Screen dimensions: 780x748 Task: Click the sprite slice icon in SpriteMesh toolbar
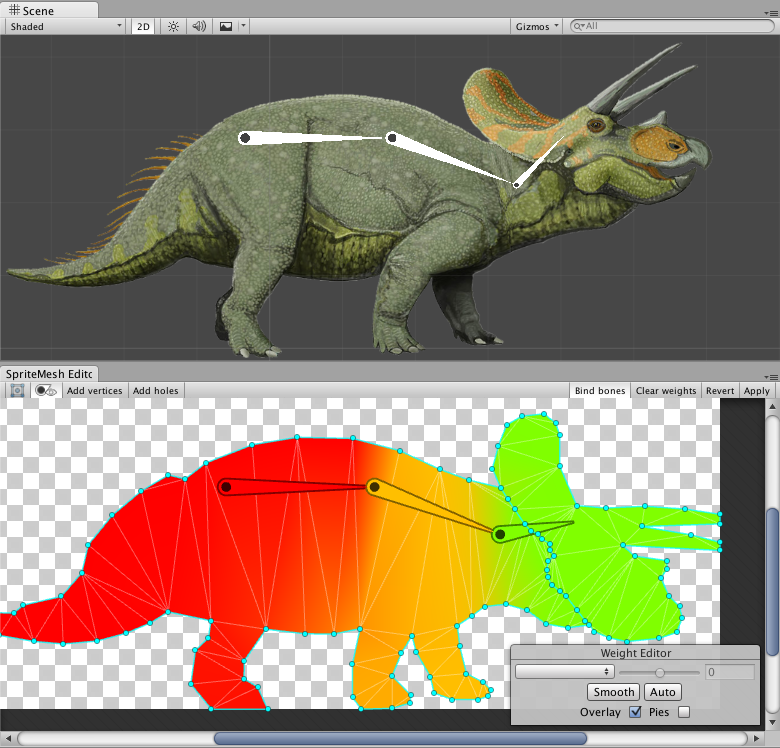click(x=17, y=391)
